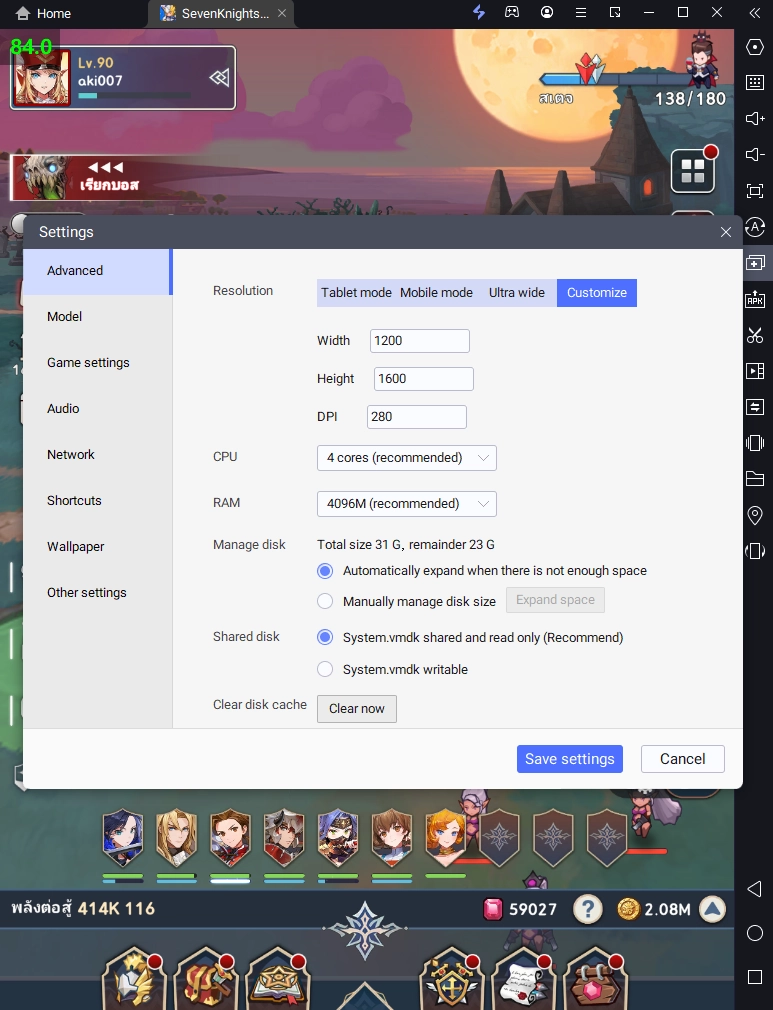Open the Game settings section

(97, 363)
